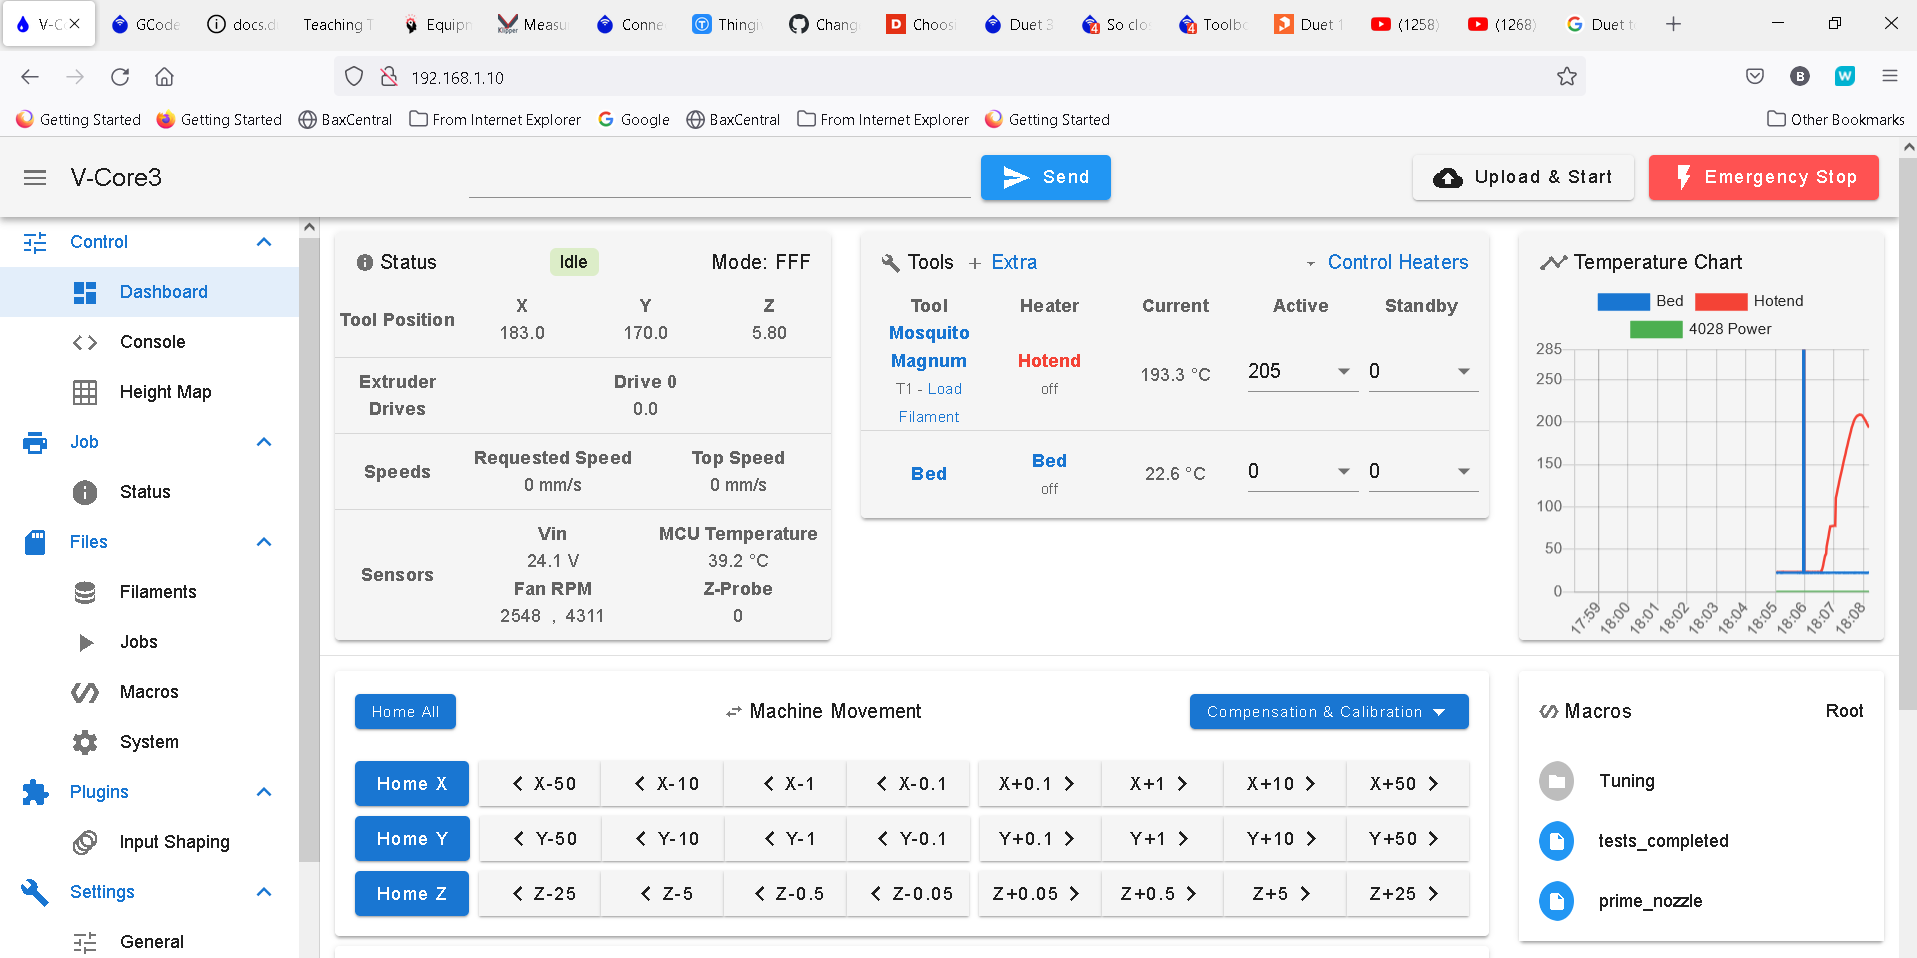Click the browser back arrow
This screenshot has width=1917, height=958.
[x=30, y=77]
